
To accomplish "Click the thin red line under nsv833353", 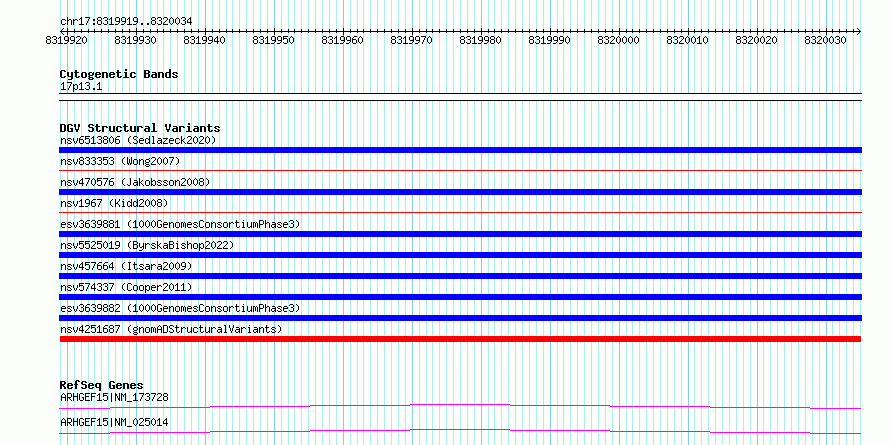I will coord(460,170).
